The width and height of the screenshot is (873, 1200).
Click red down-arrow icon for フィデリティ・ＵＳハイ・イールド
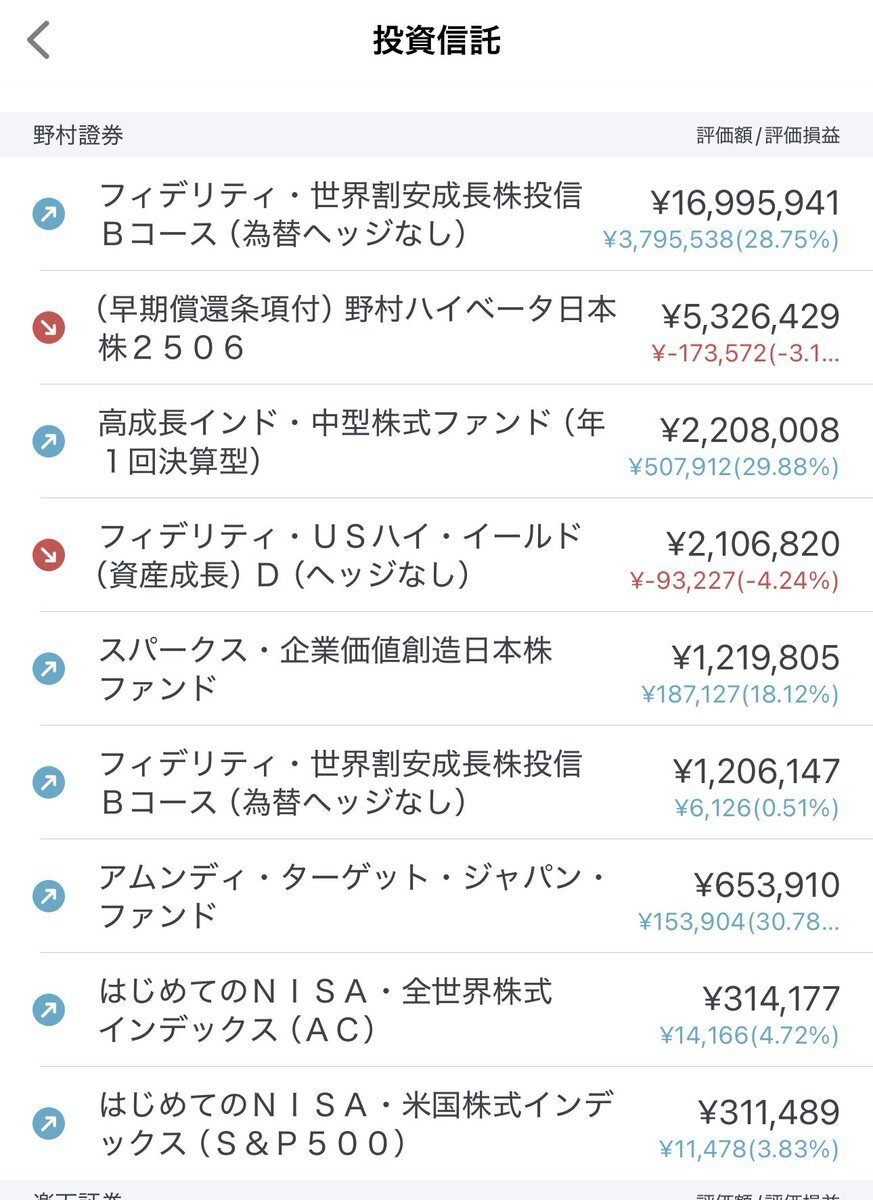[48, 554]
